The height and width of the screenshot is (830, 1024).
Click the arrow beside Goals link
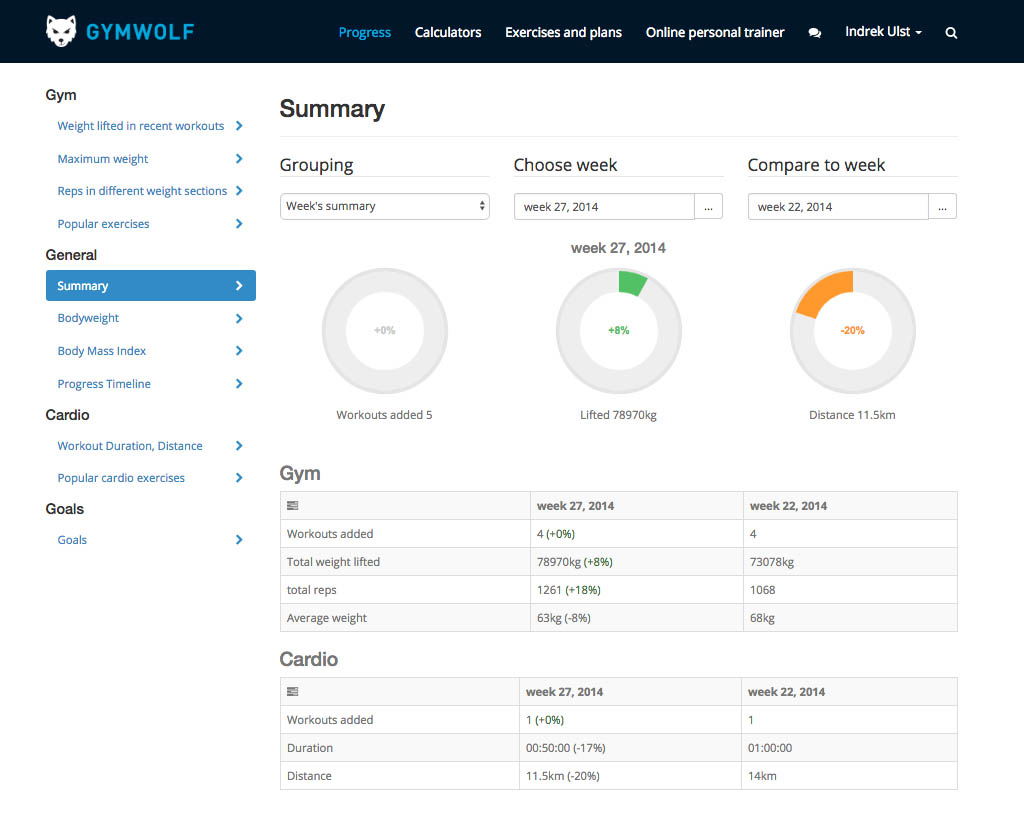(x=239, y=540)
